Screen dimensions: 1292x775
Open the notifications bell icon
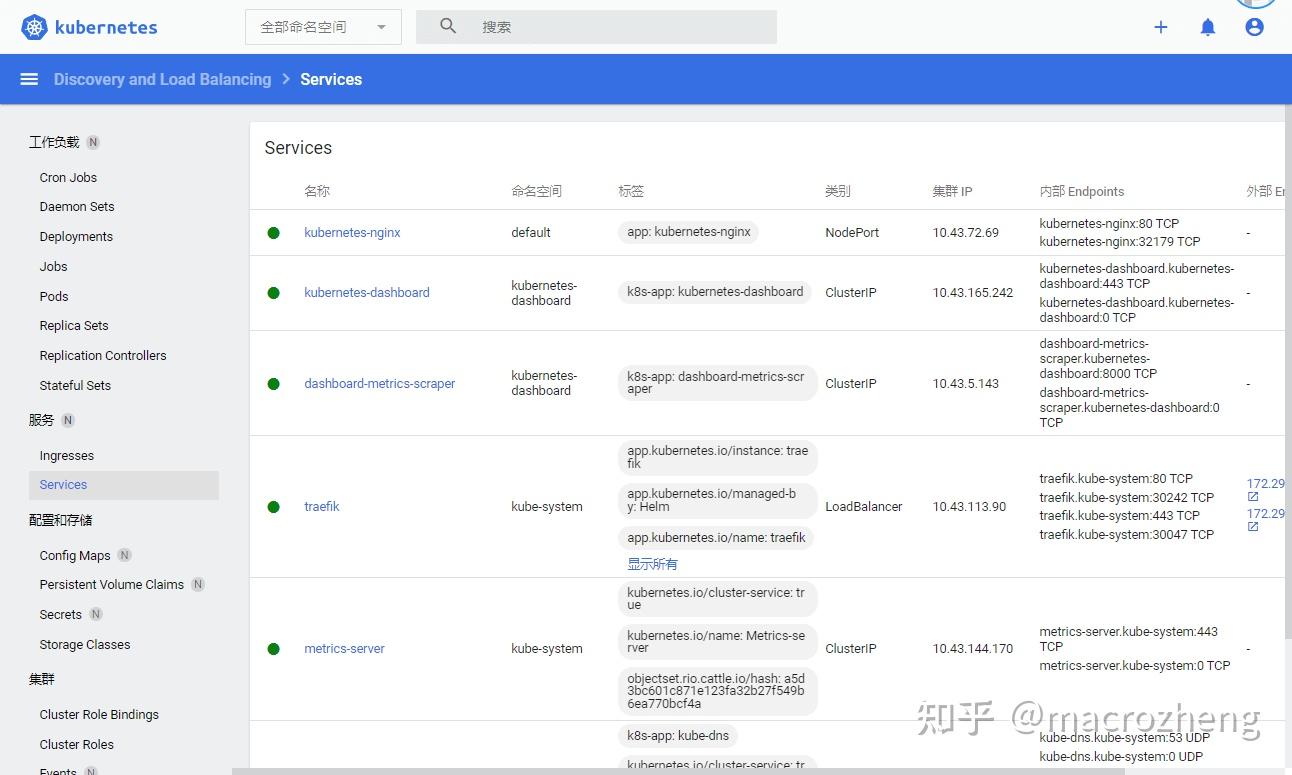(x=1207, y=27)
